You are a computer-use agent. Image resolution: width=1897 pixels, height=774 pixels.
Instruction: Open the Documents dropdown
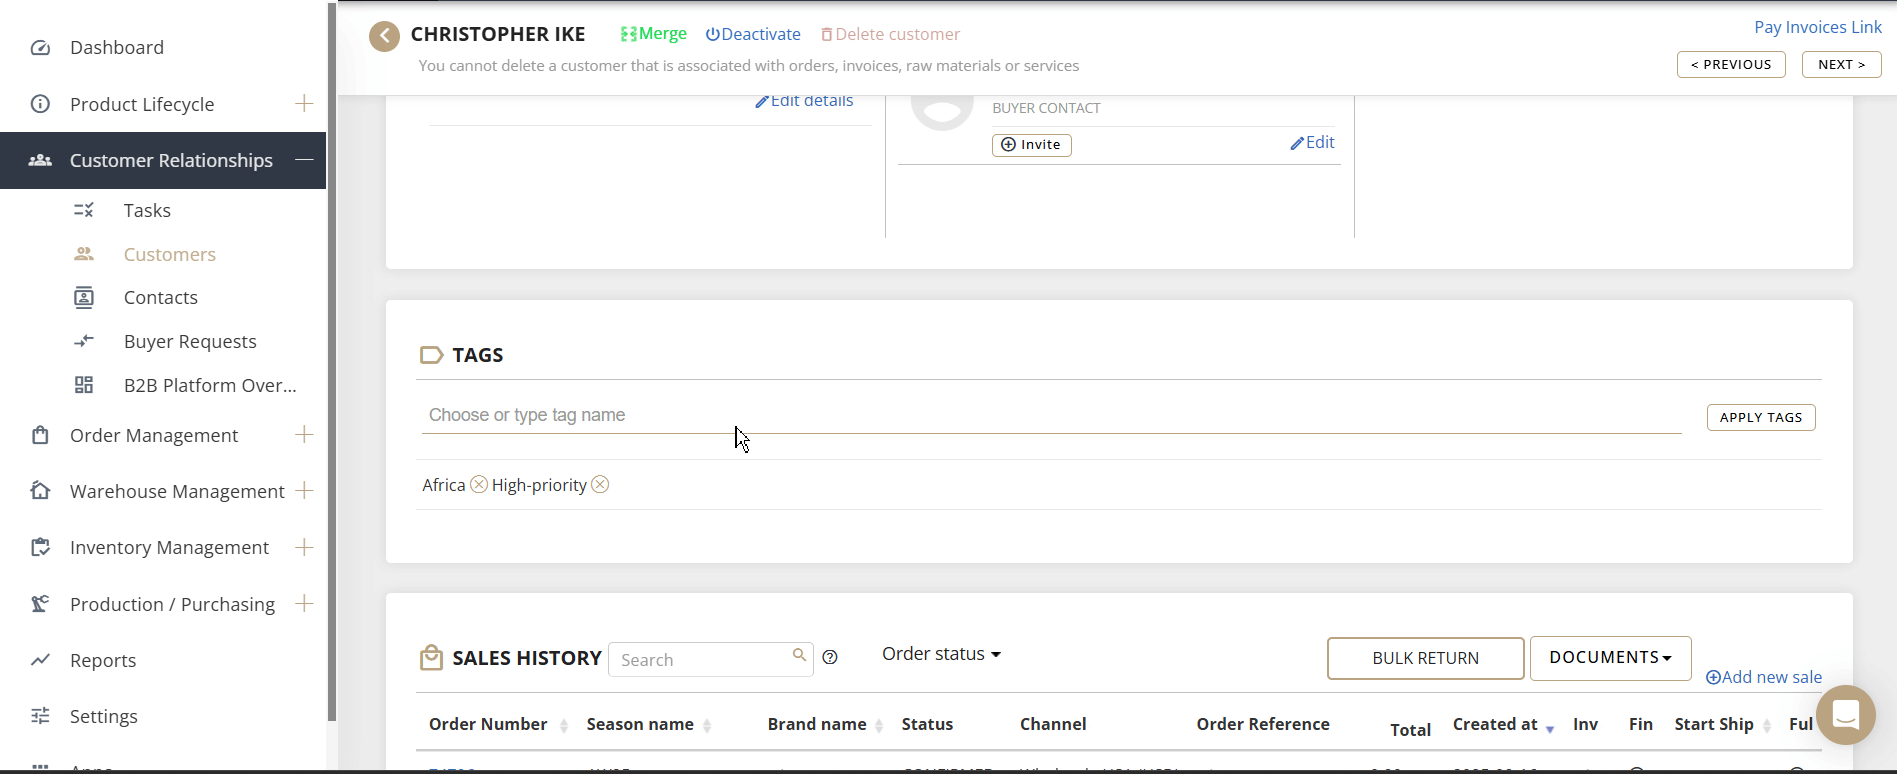point(1610,658)
